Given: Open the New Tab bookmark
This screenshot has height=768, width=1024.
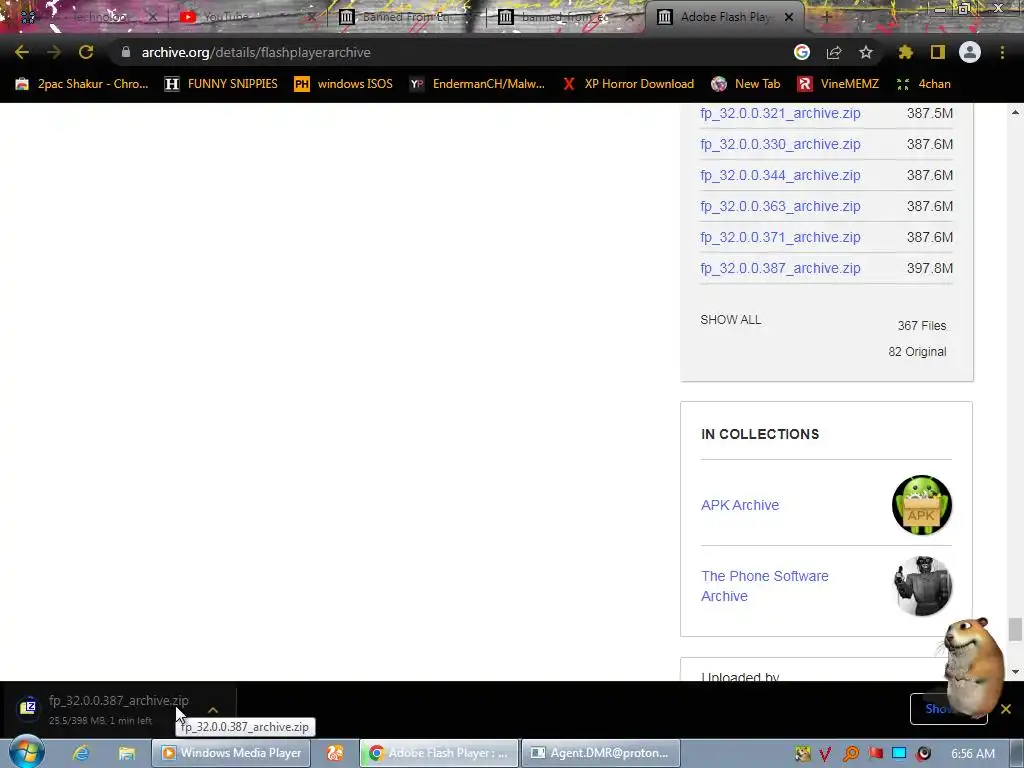Looking at the screenshot, I should 746,84.
